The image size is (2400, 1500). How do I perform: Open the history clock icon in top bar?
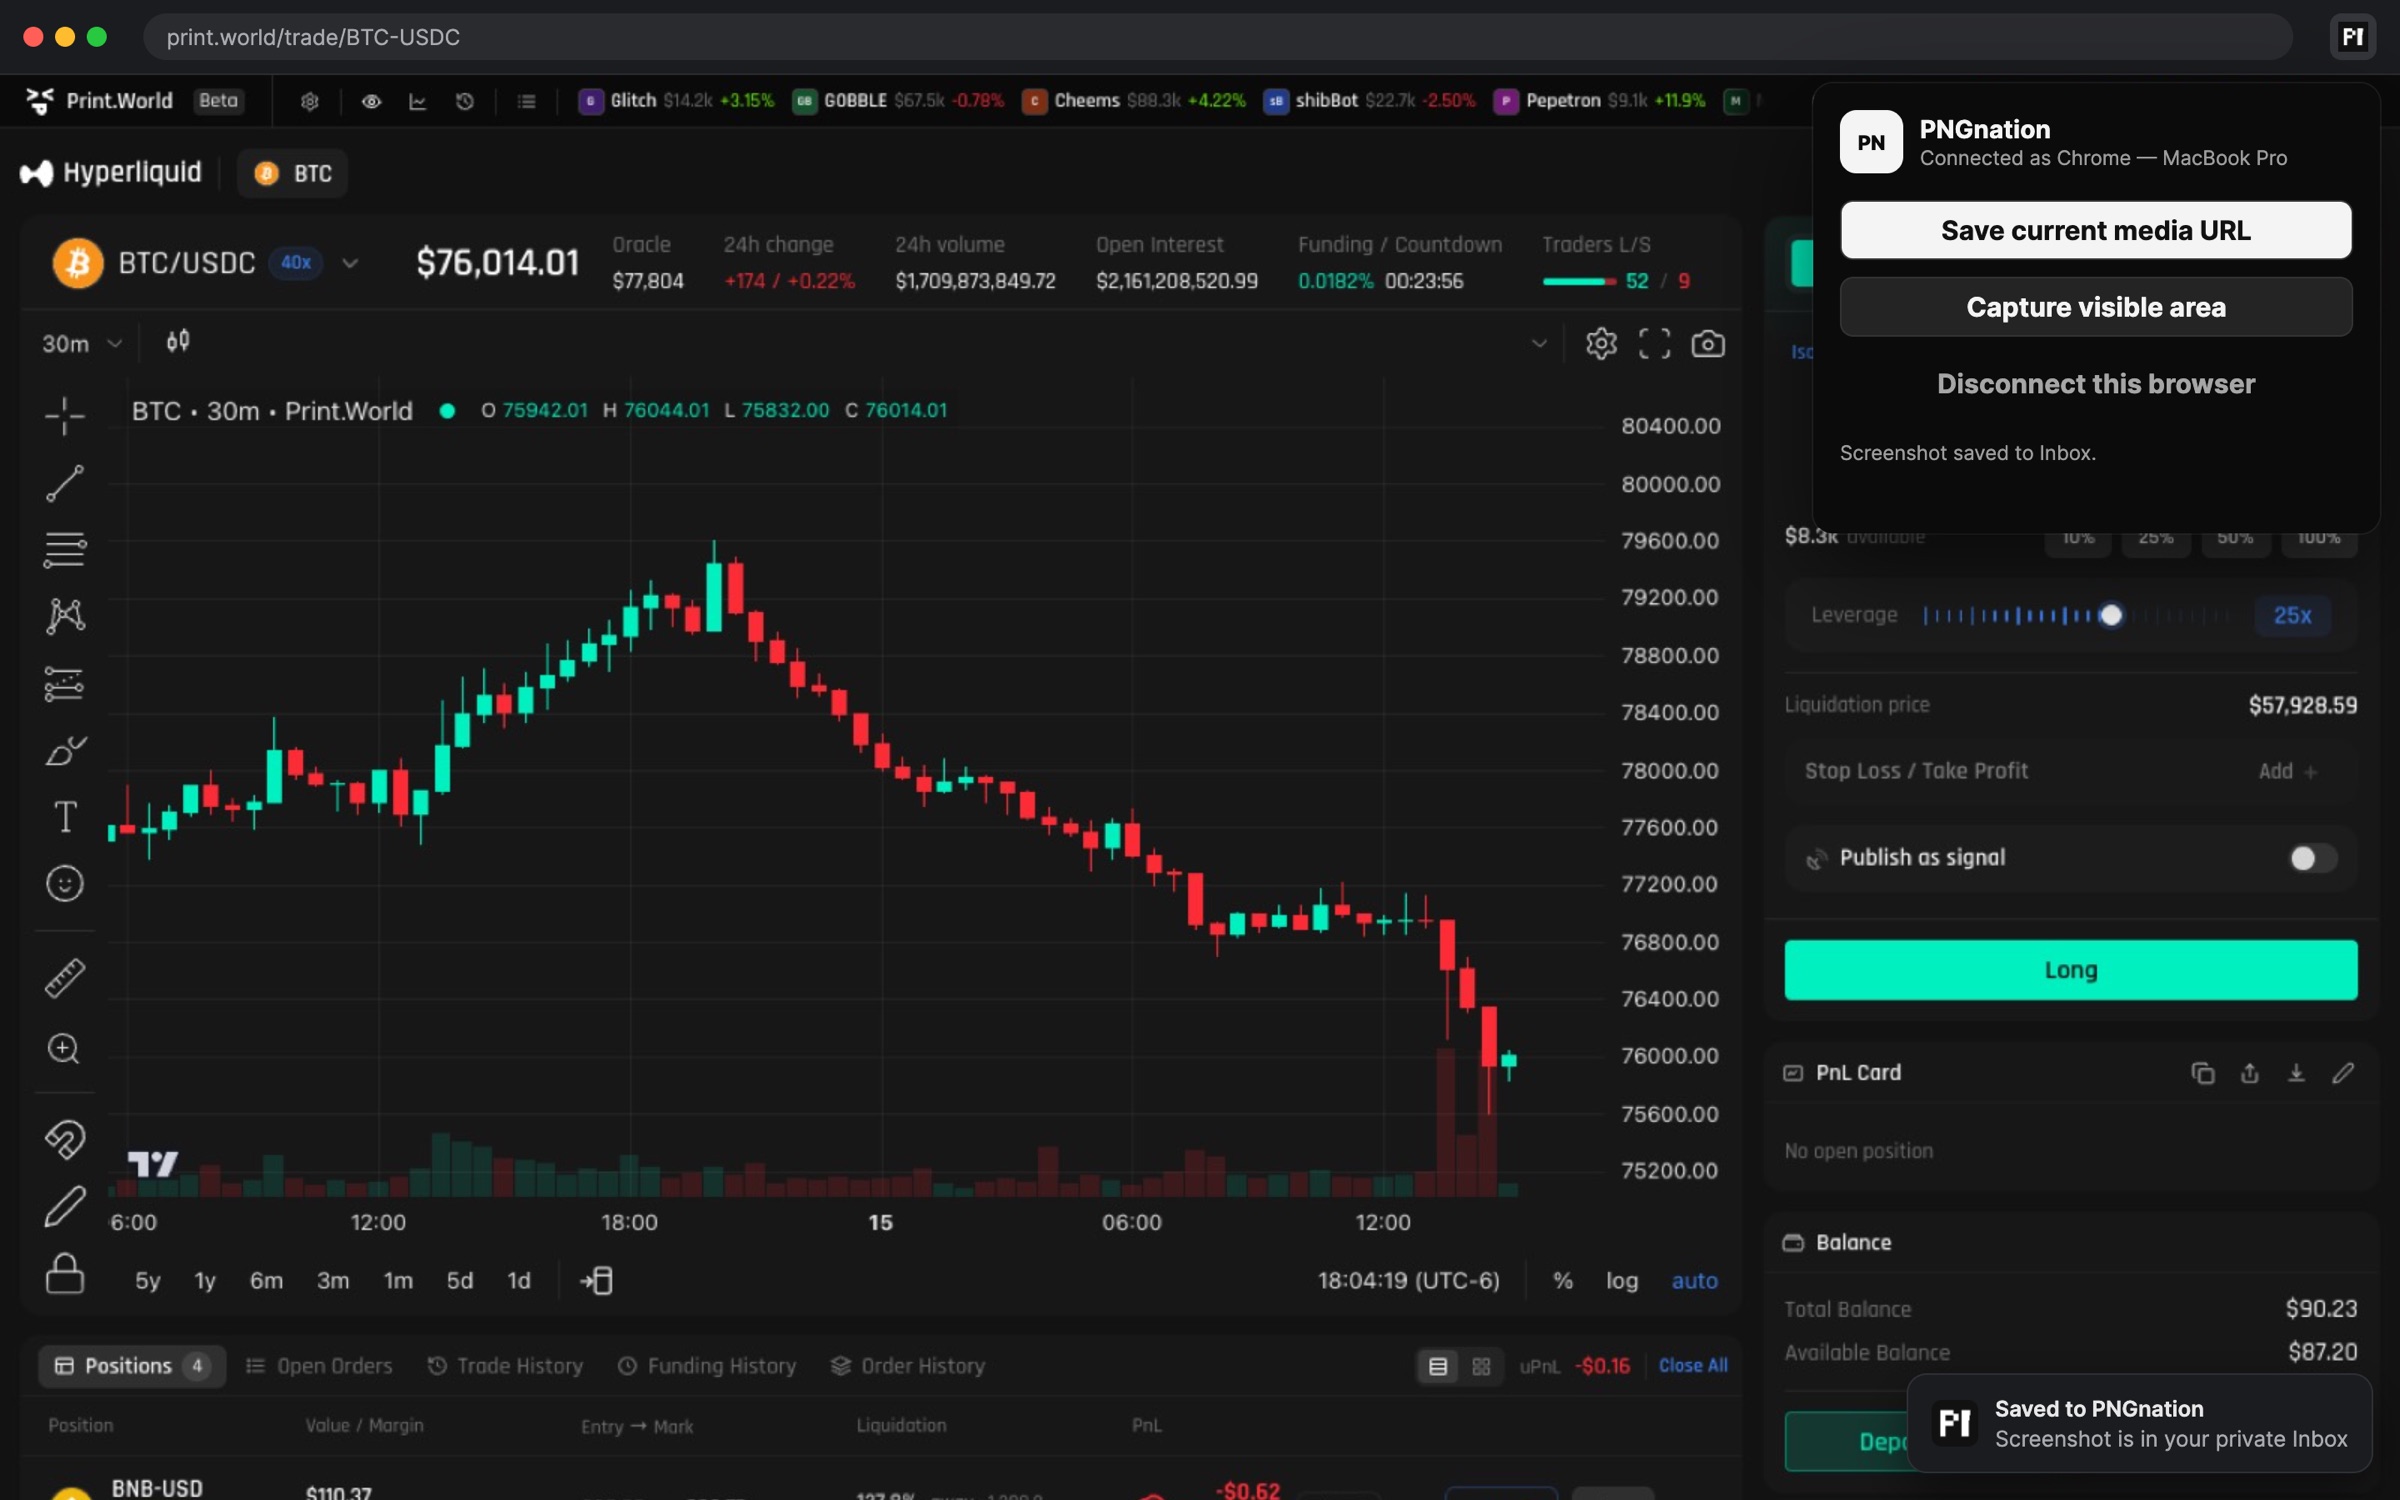[x=465, y=101]
